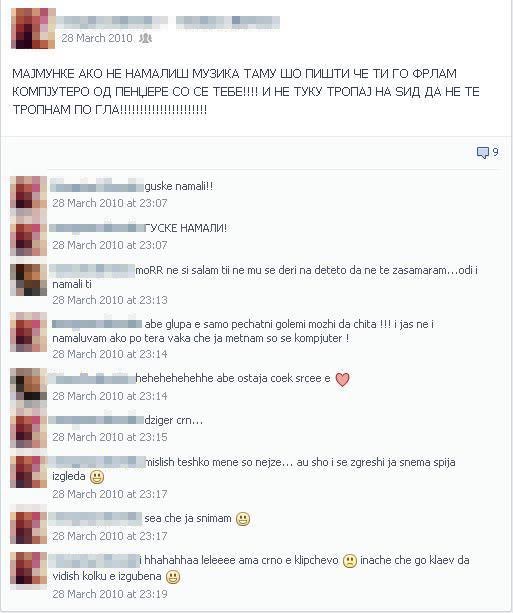513x613 pixels.
Task: Click the smiley after "izgleda"
Action: (x=97, y=477)
